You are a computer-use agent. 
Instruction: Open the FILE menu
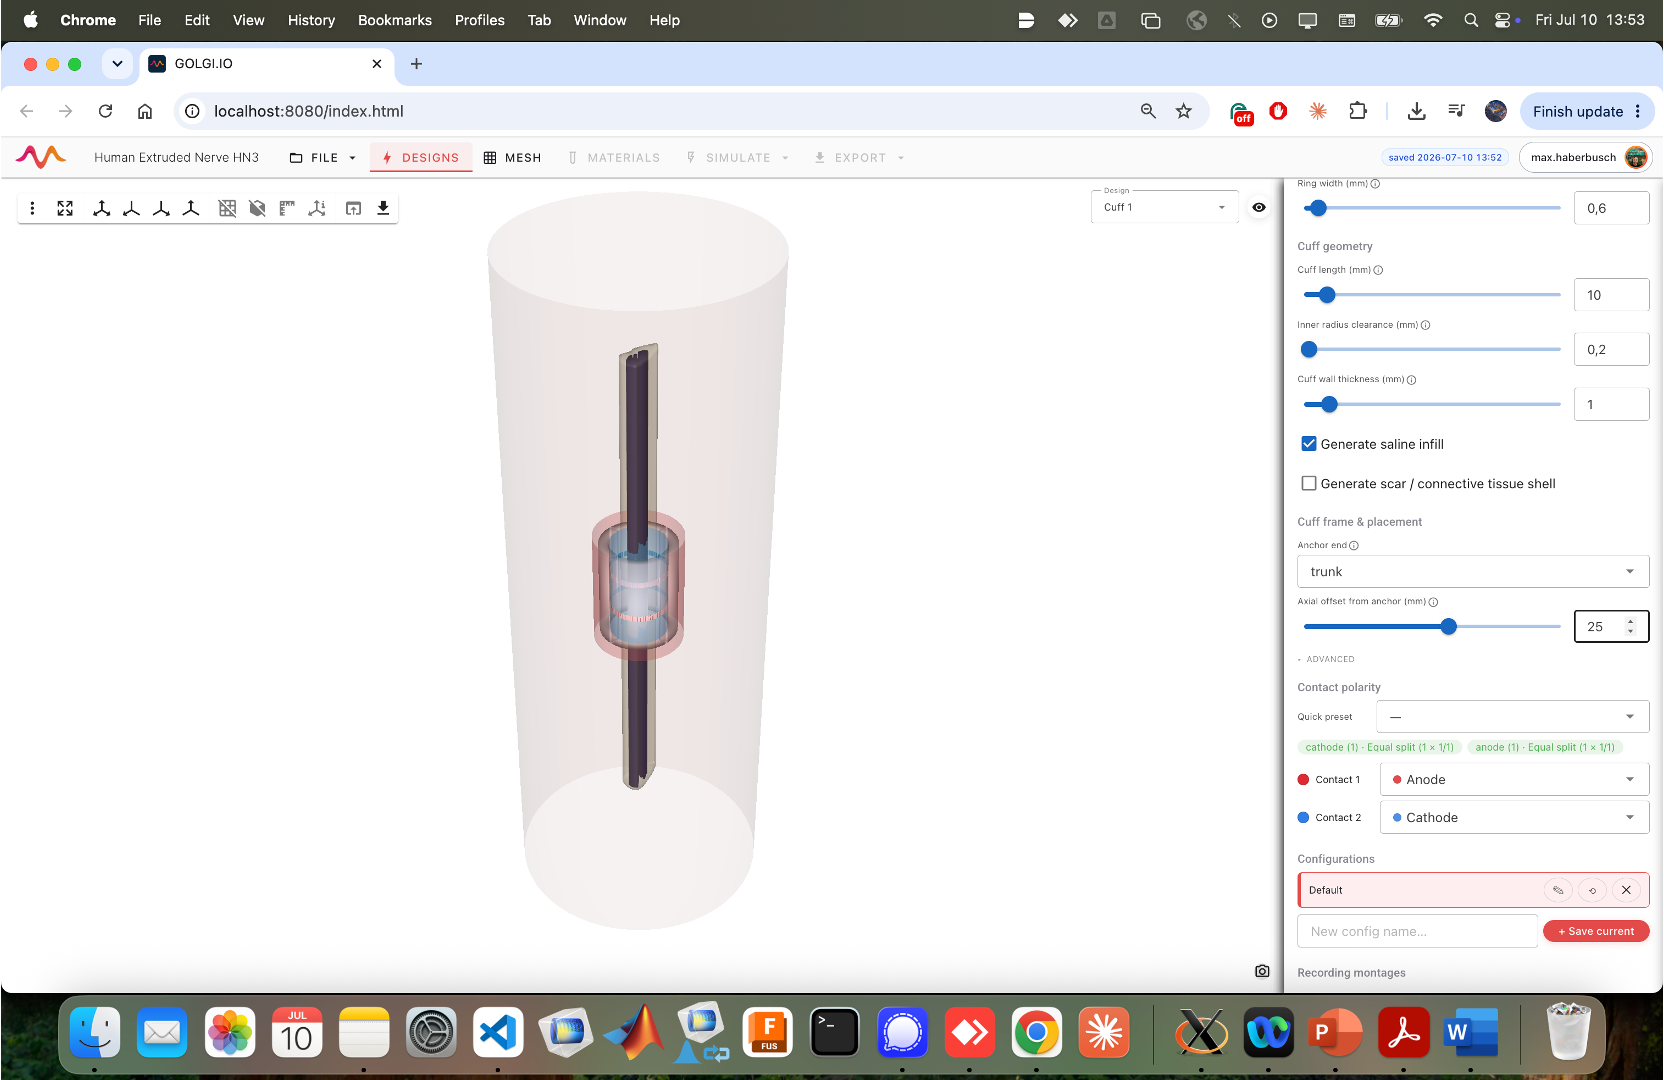(323, 158)
